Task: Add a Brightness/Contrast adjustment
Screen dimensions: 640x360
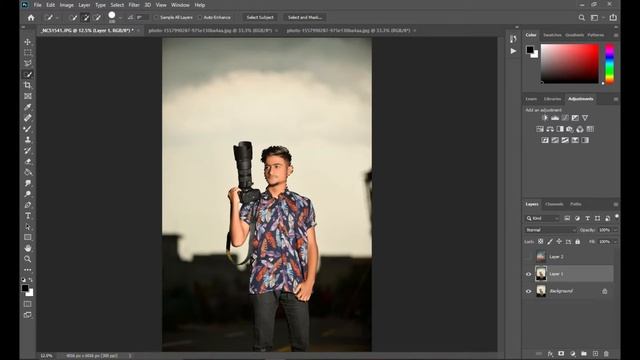Action: (x=545, y=118)
